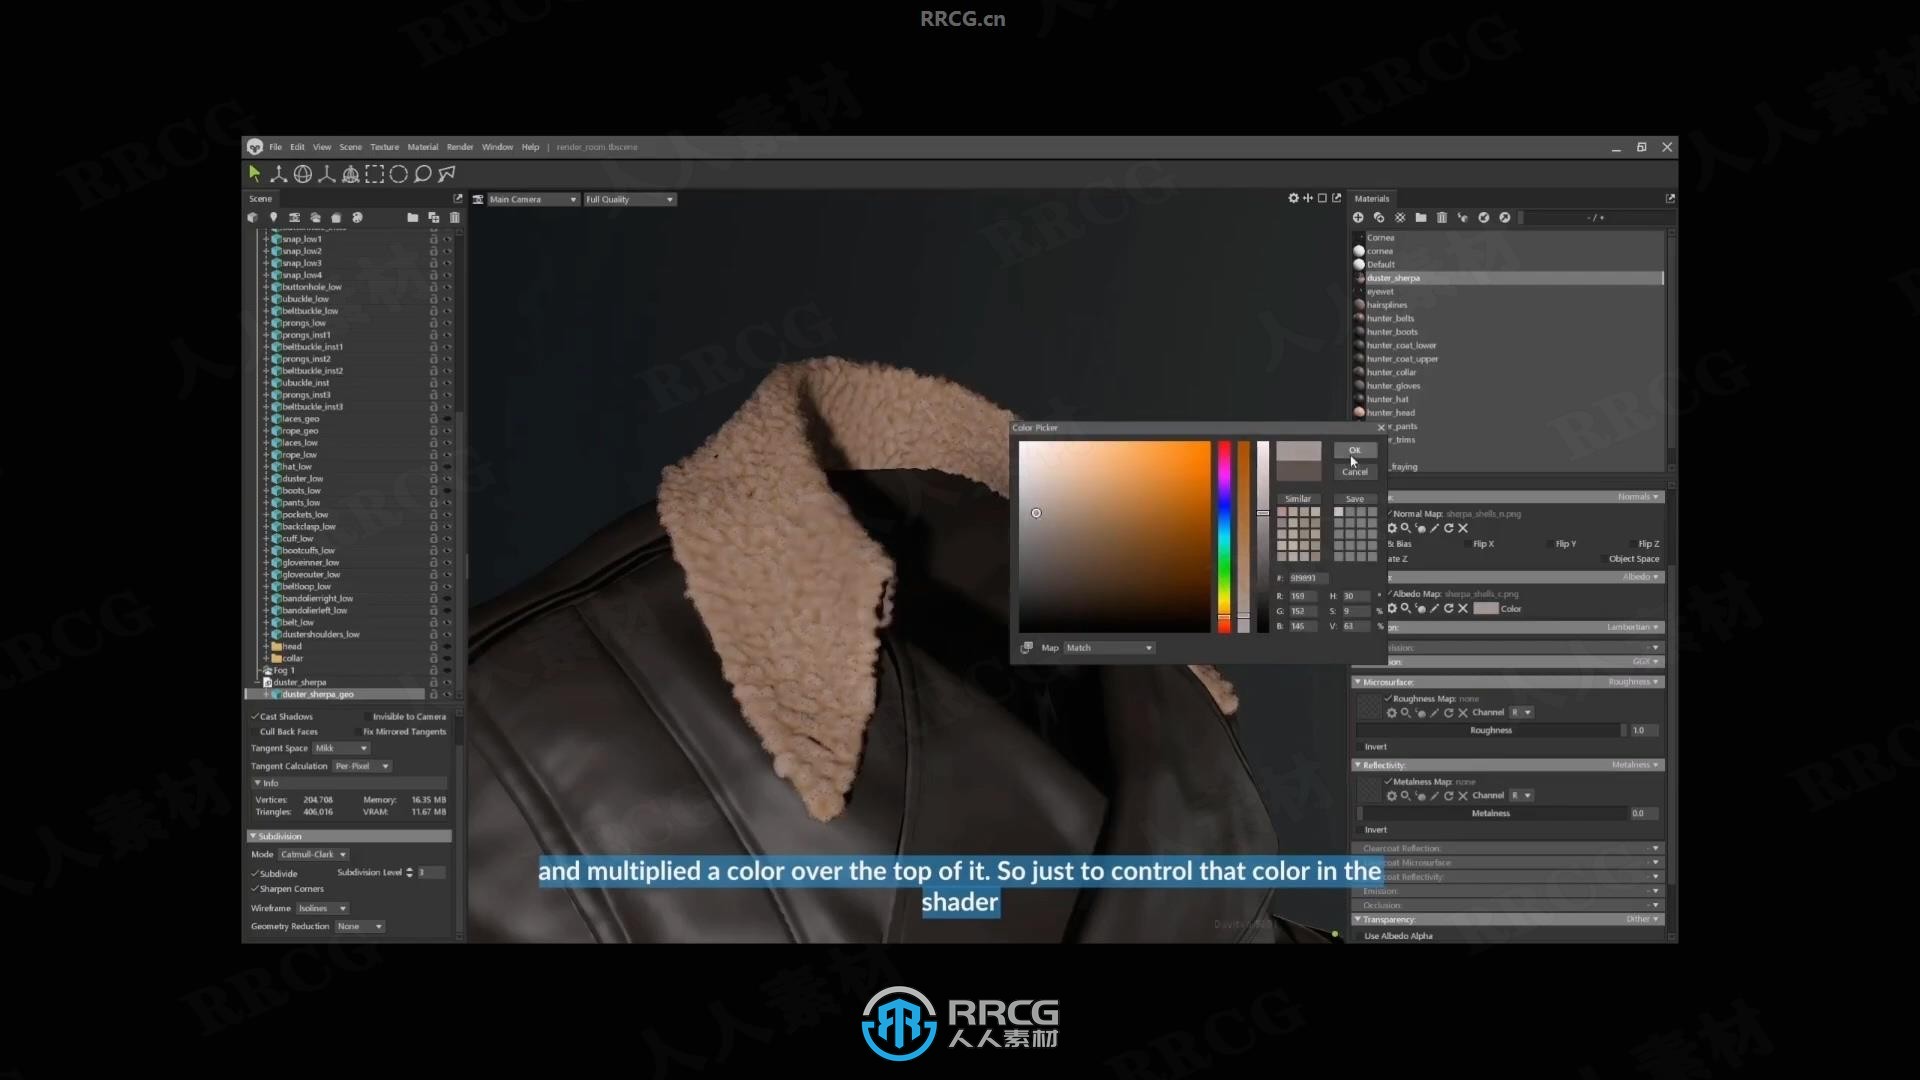Open Geometry Reduction dropdown
The image size is (1920, 1080).
[x=360, y=927]
